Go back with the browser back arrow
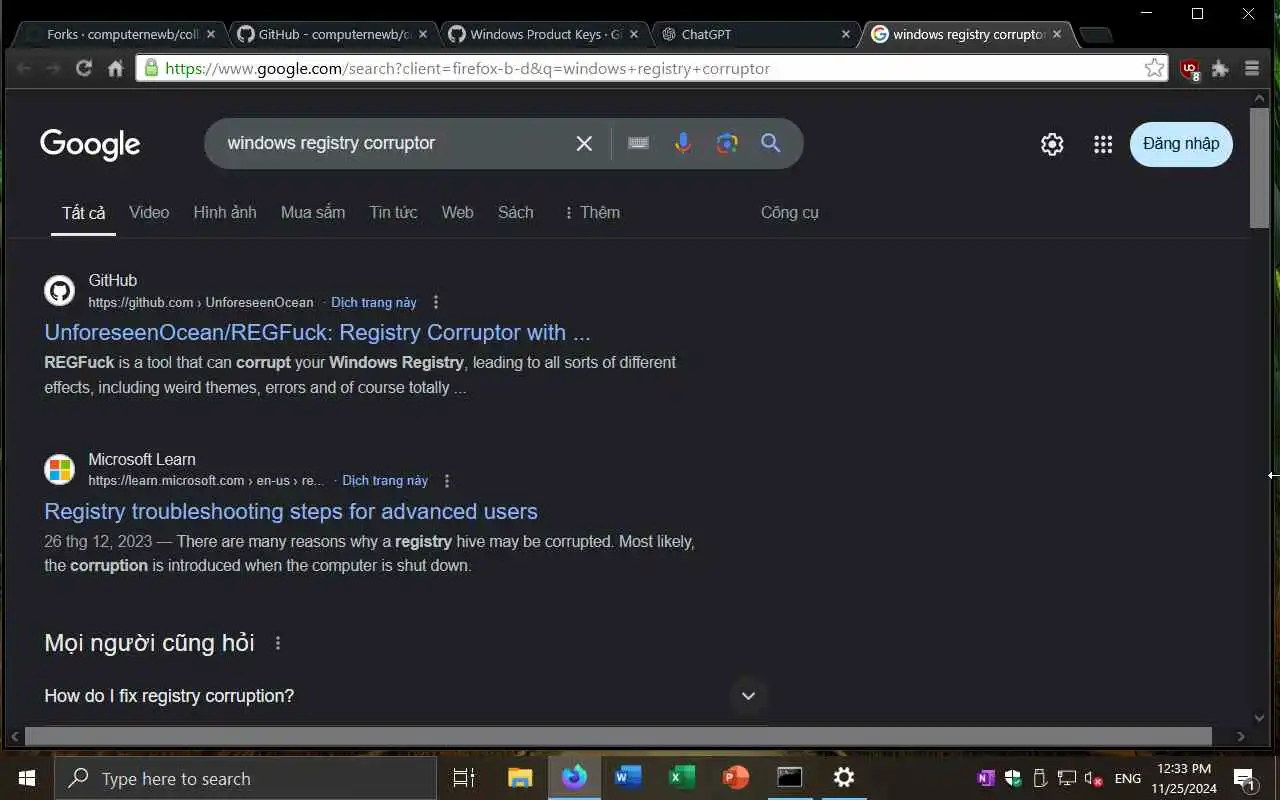This screenshot has height=800, width=1280. [x=24, y=68]
